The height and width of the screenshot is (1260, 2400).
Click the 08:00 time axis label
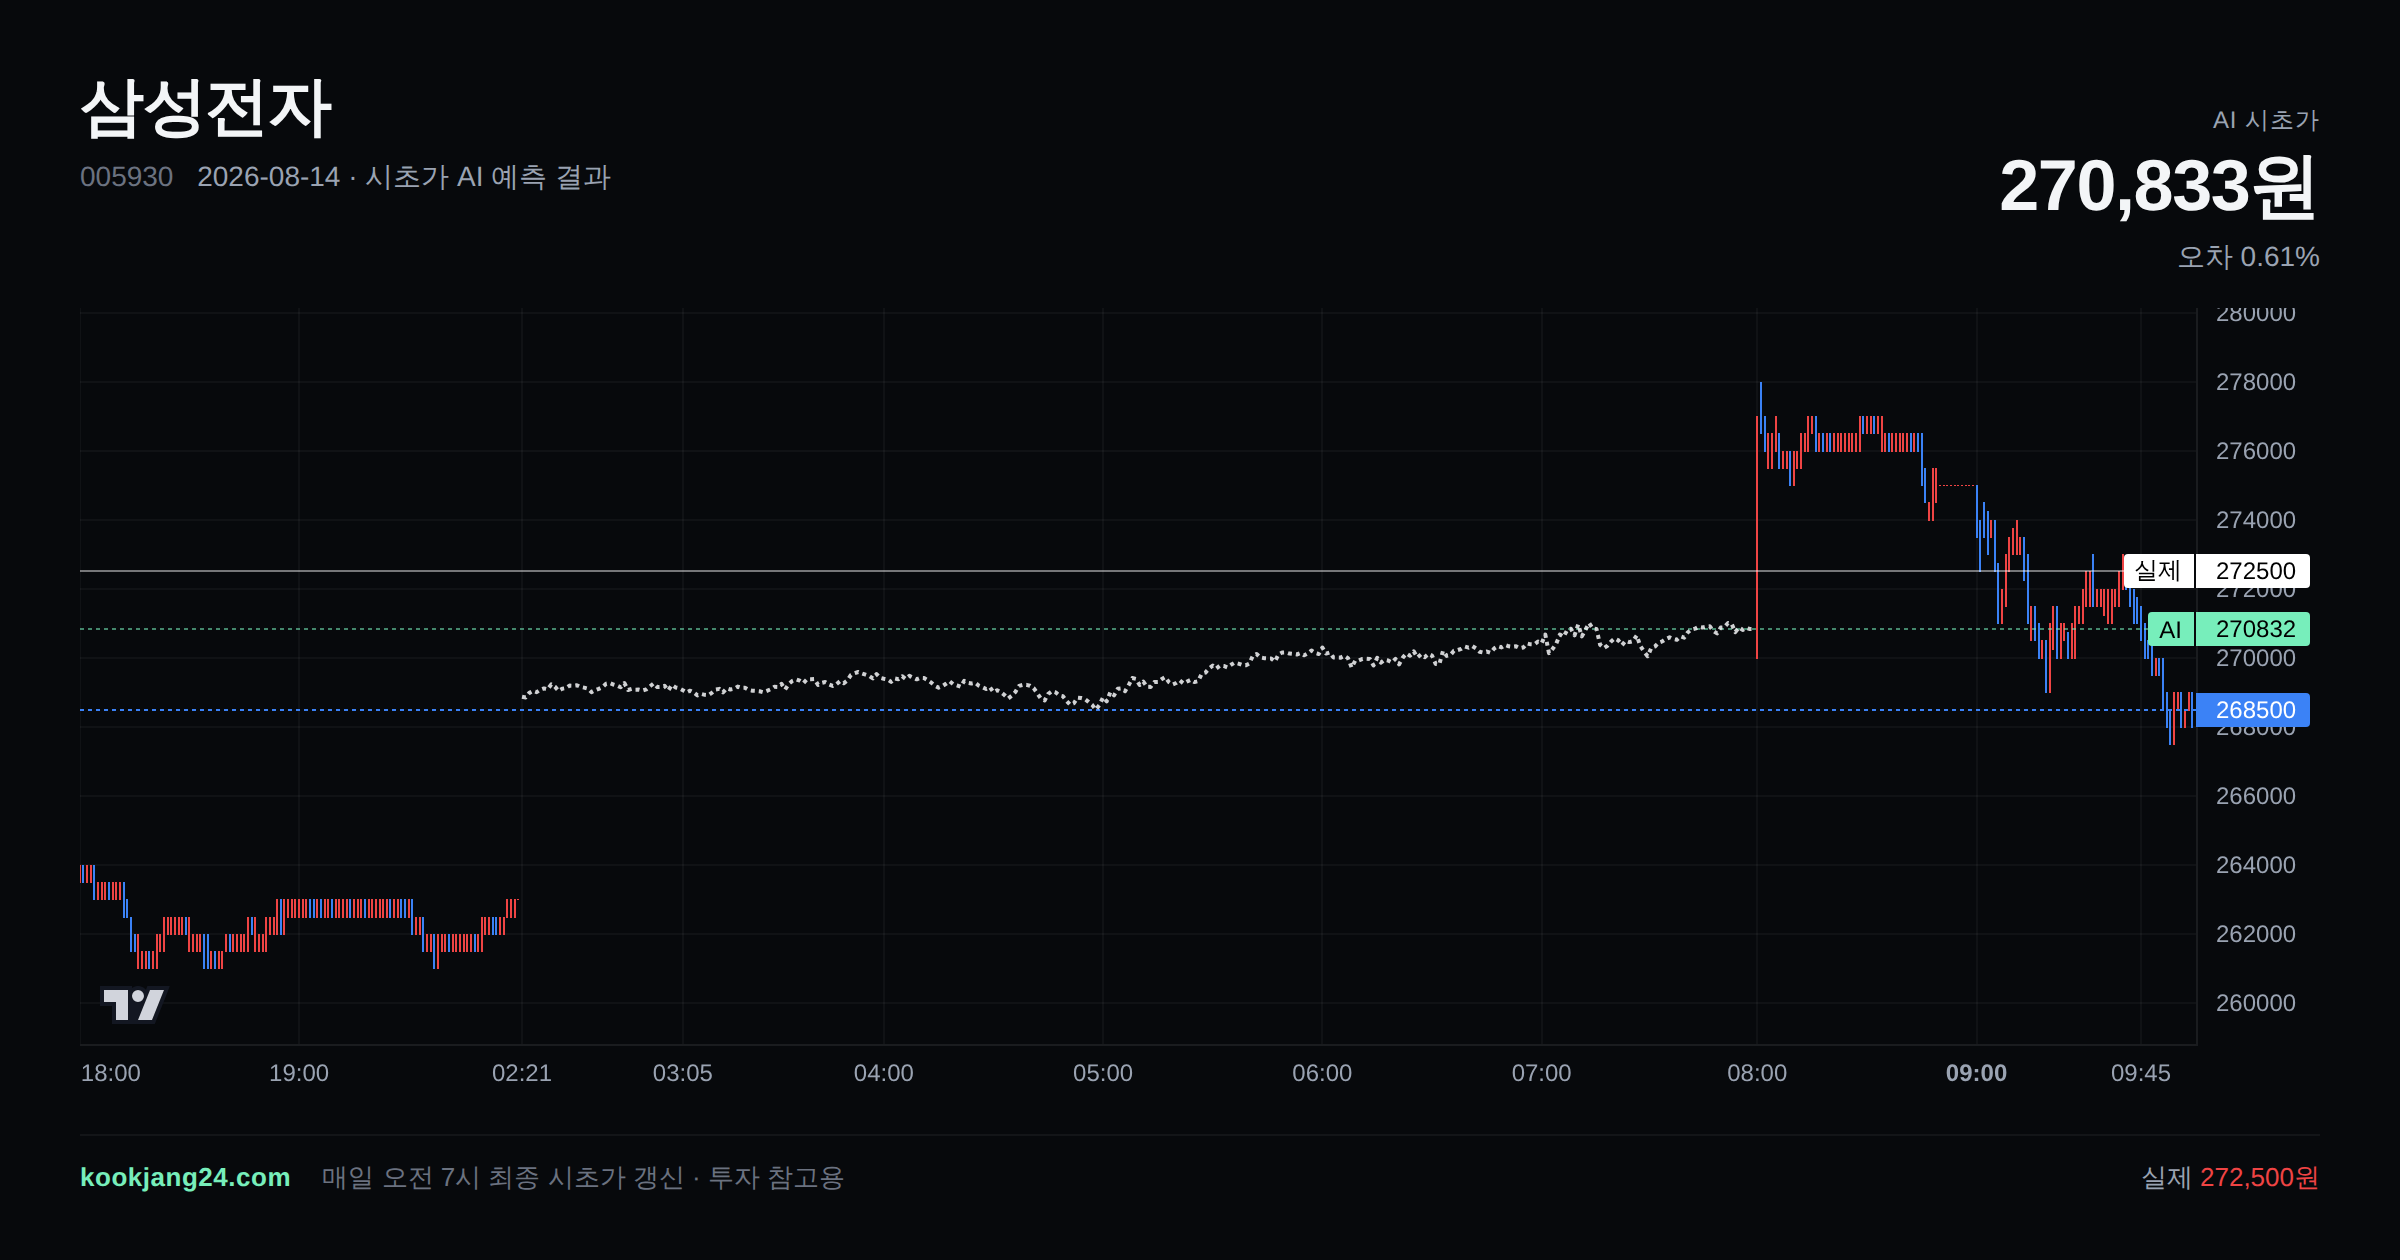point(1757,1073)
